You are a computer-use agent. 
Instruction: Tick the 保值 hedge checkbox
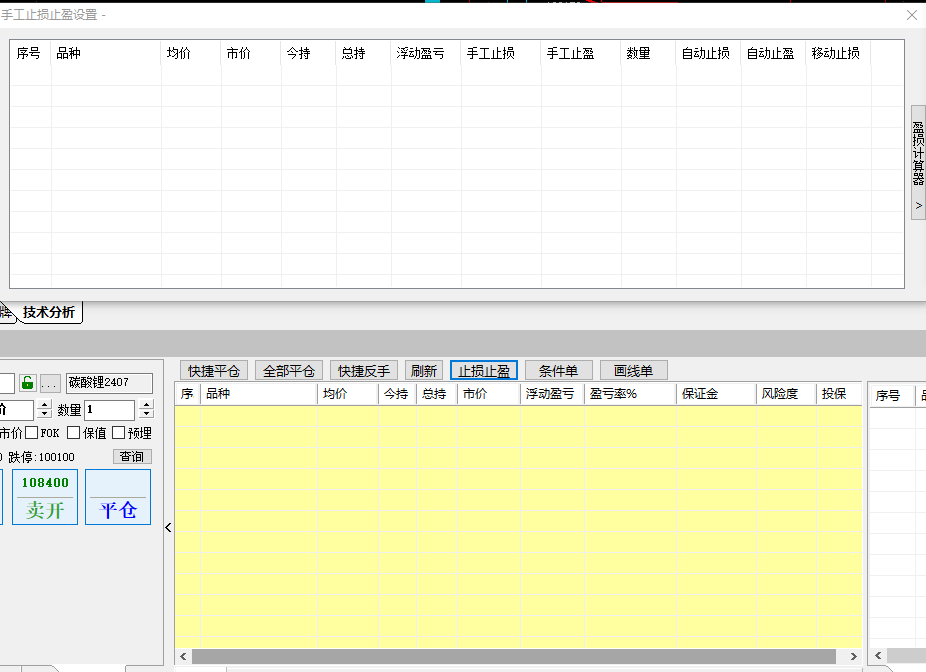click(74, 433)
